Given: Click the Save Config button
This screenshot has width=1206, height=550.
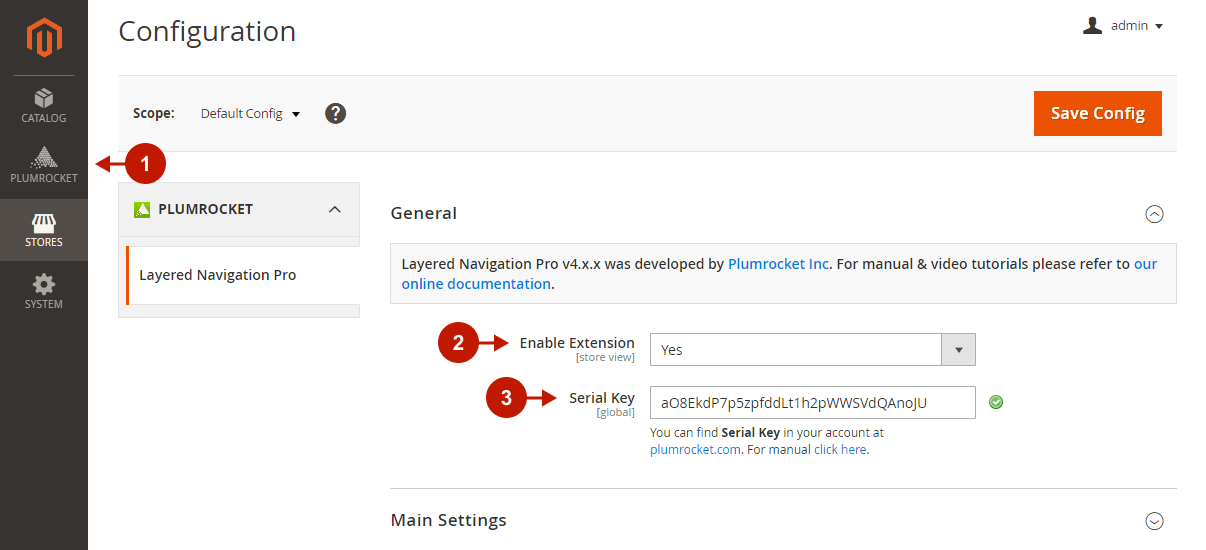Looking at the screenshot, I should [x=1097, y=113].
